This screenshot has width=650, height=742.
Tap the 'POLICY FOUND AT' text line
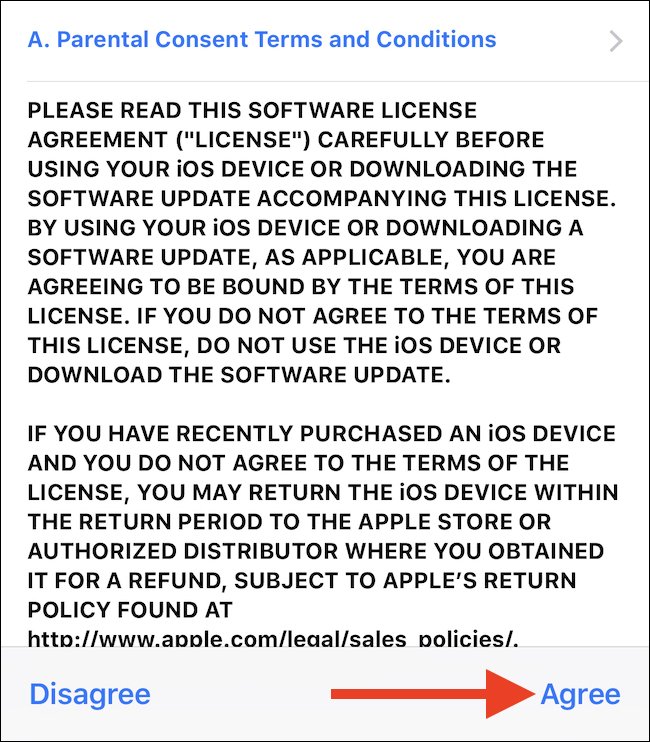click(130, 610)
